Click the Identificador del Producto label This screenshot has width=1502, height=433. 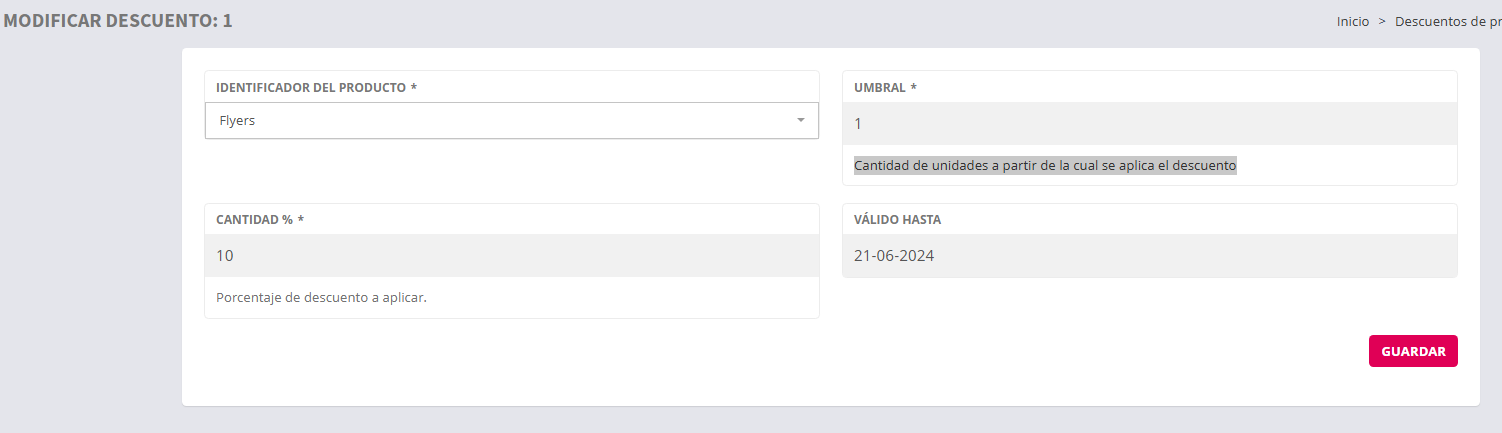pos(311,88)
